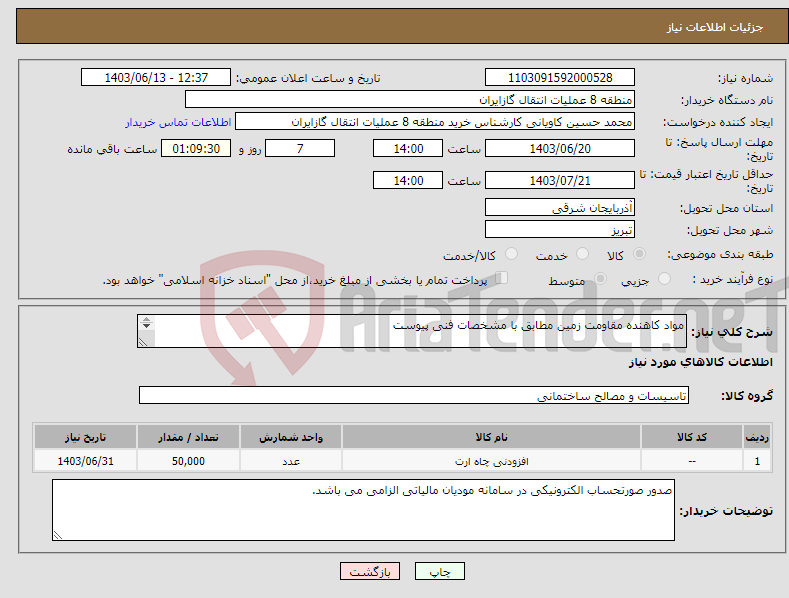Click the province field آذربایجان شرقی
This screenshot has height=598, width=789.
tap(560, 207)
